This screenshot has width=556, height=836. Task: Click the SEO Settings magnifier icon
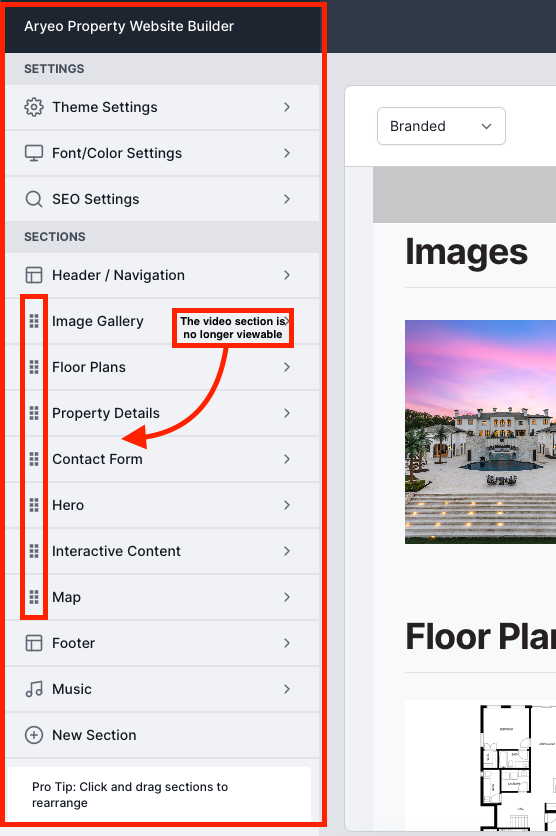[34, 199]
